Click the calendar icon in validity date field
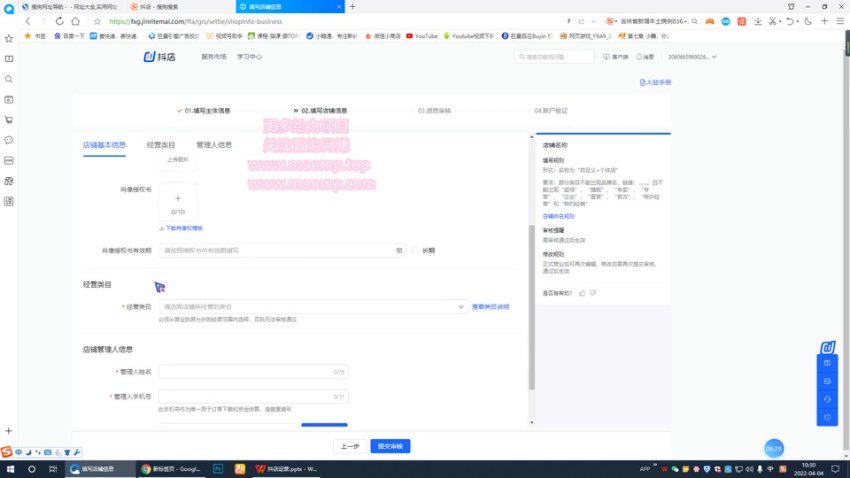This screenshot has width=850, height=478. coord(400,250)
